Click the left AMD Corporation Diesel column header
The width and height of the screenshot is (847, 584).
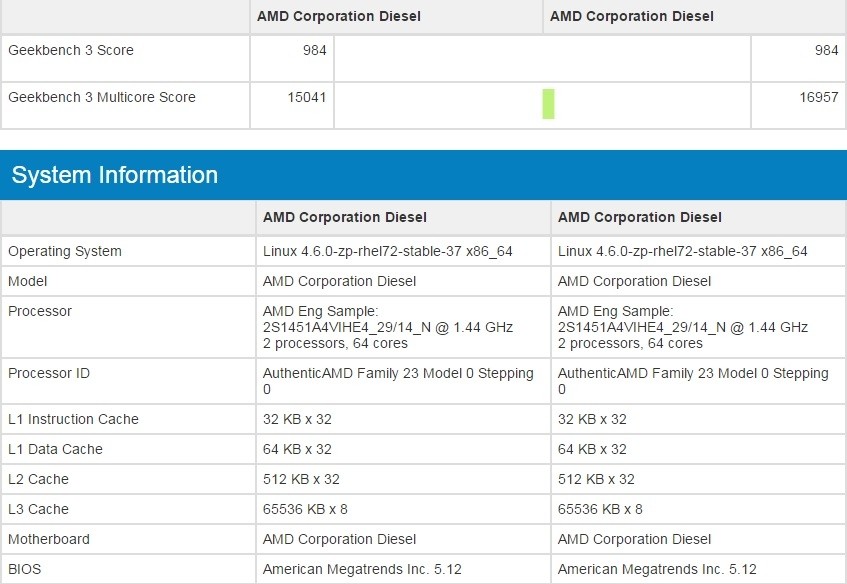tap(338, 16)
